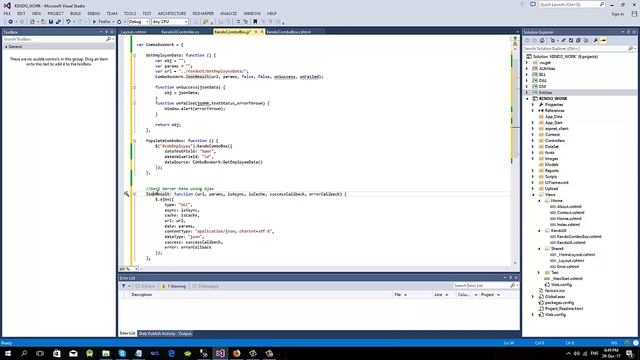Image resolution: width=640 pixels, height=360 pixels.
Task: Open Firefox from the taskbar
Action: click(236, 353)
